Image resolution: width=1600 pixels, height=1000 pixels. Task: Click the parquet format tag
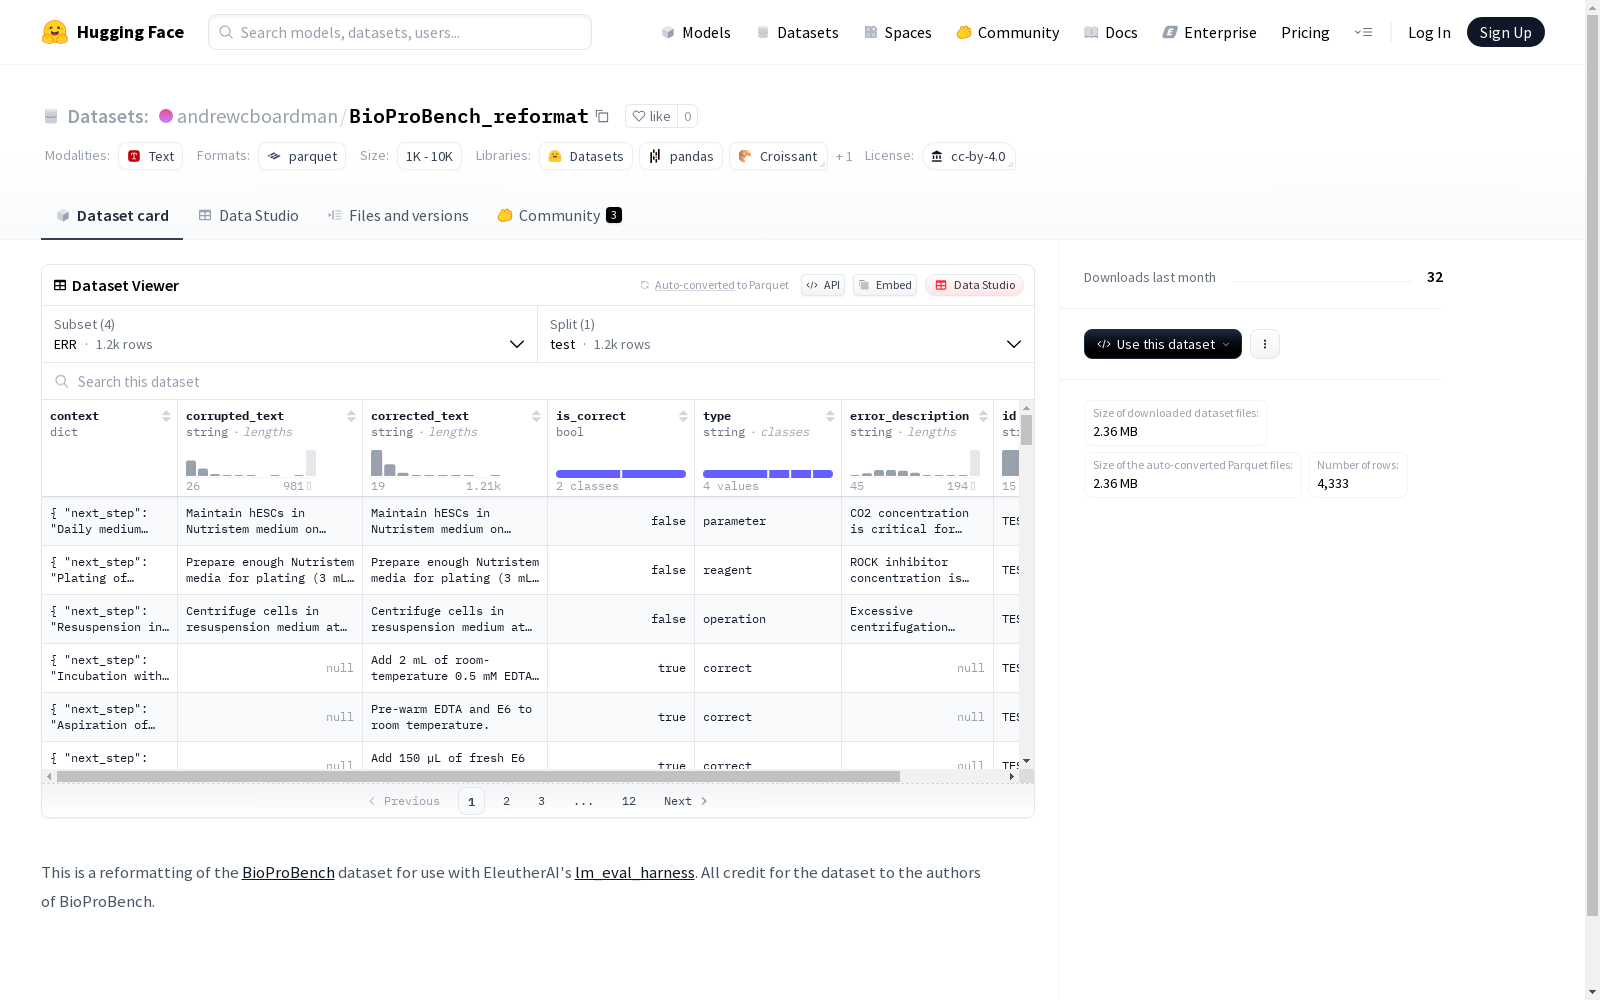[x=302, y=156]
